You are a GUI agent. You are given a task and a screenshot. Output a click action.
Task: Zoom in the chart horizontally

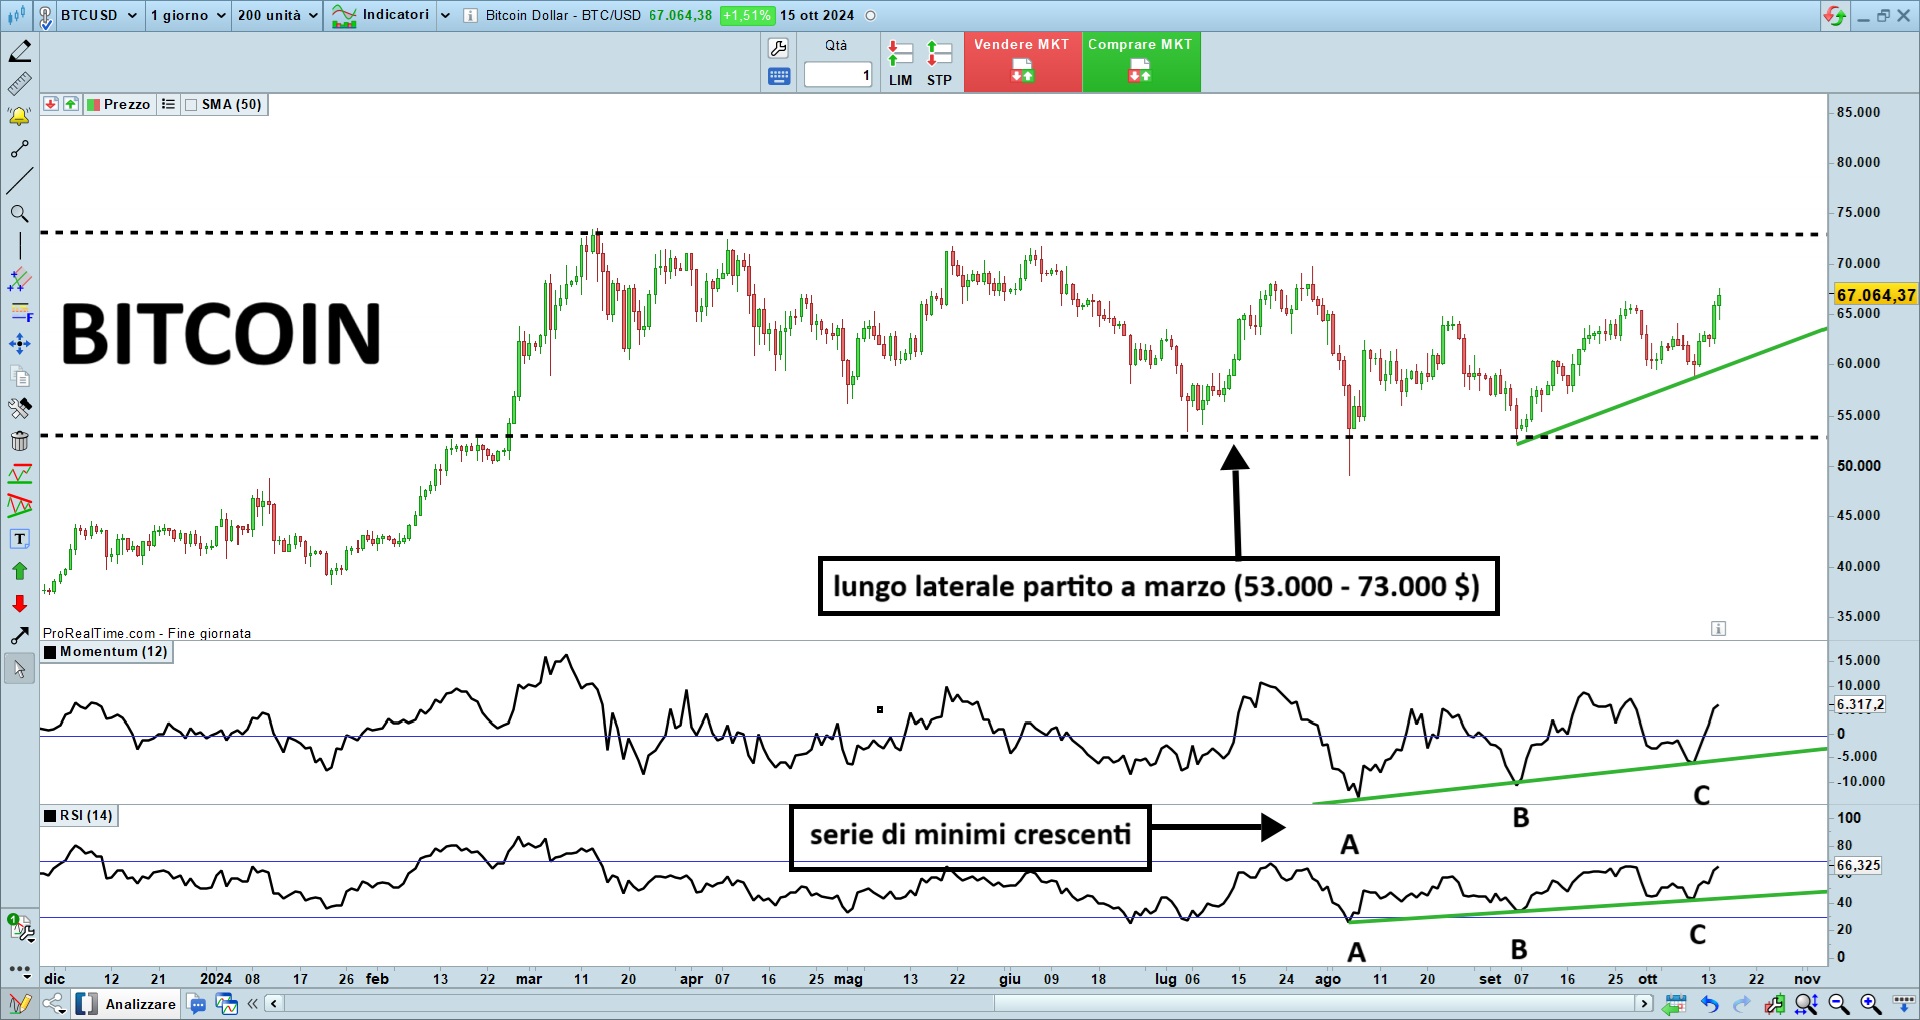coord(1870,1004)
